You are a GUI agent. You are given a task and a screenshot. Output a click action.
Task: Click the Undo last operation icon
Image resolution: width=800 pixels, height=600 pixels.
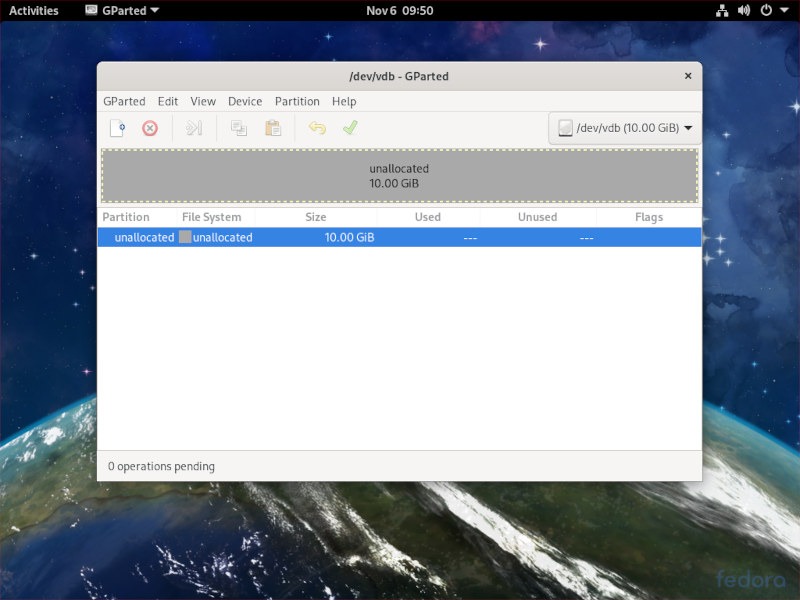tap(318, 128)
